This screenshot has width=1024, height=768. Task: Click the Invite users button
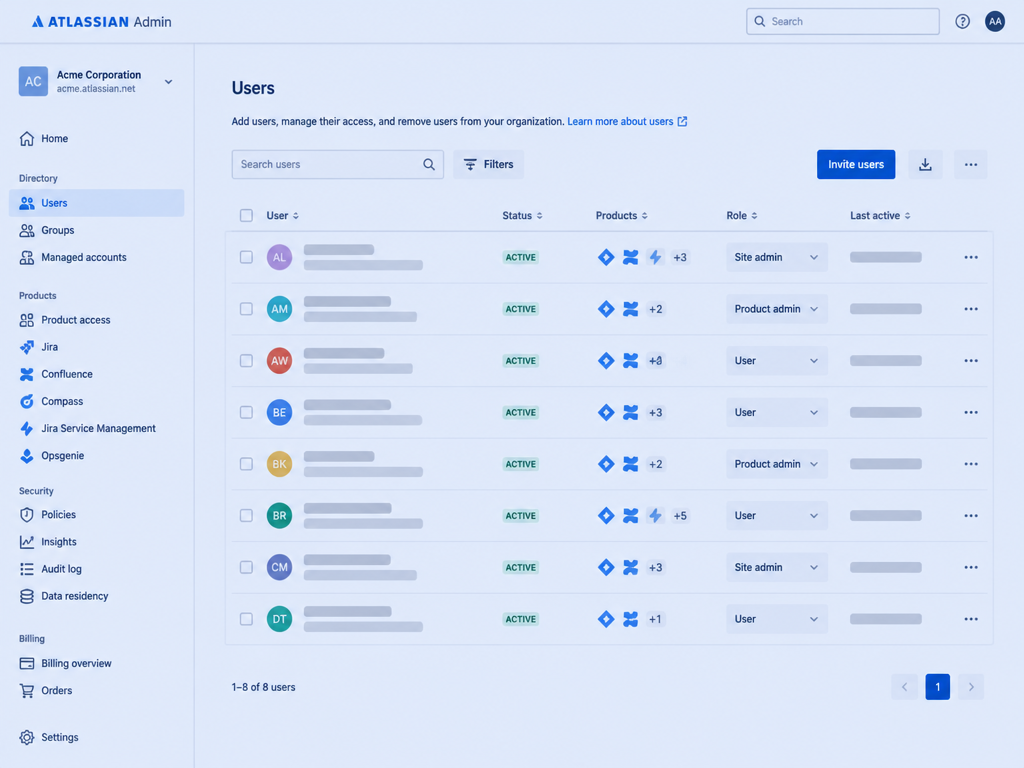coord(856,165)
